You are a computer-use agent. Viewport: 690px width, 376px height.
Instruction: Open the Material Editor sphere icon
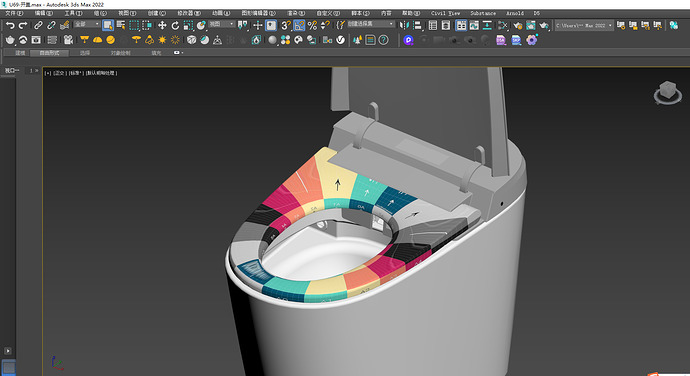pos(273,40)
